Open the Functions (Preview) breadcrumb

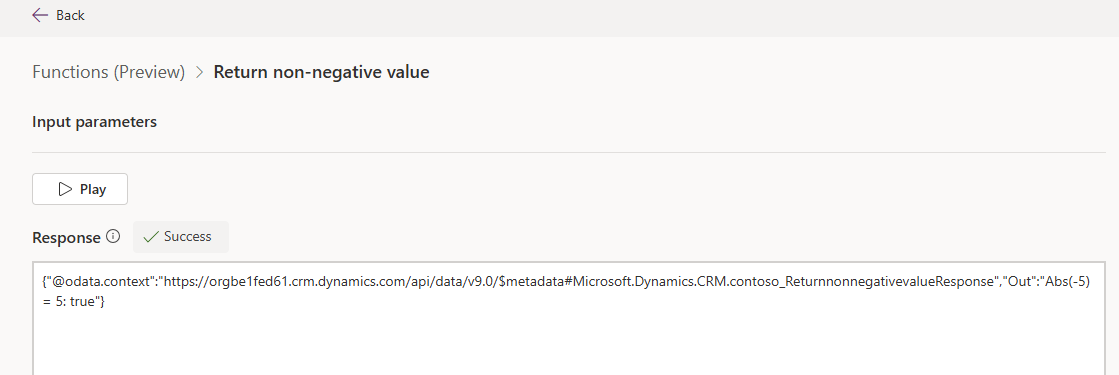[108, 72]
